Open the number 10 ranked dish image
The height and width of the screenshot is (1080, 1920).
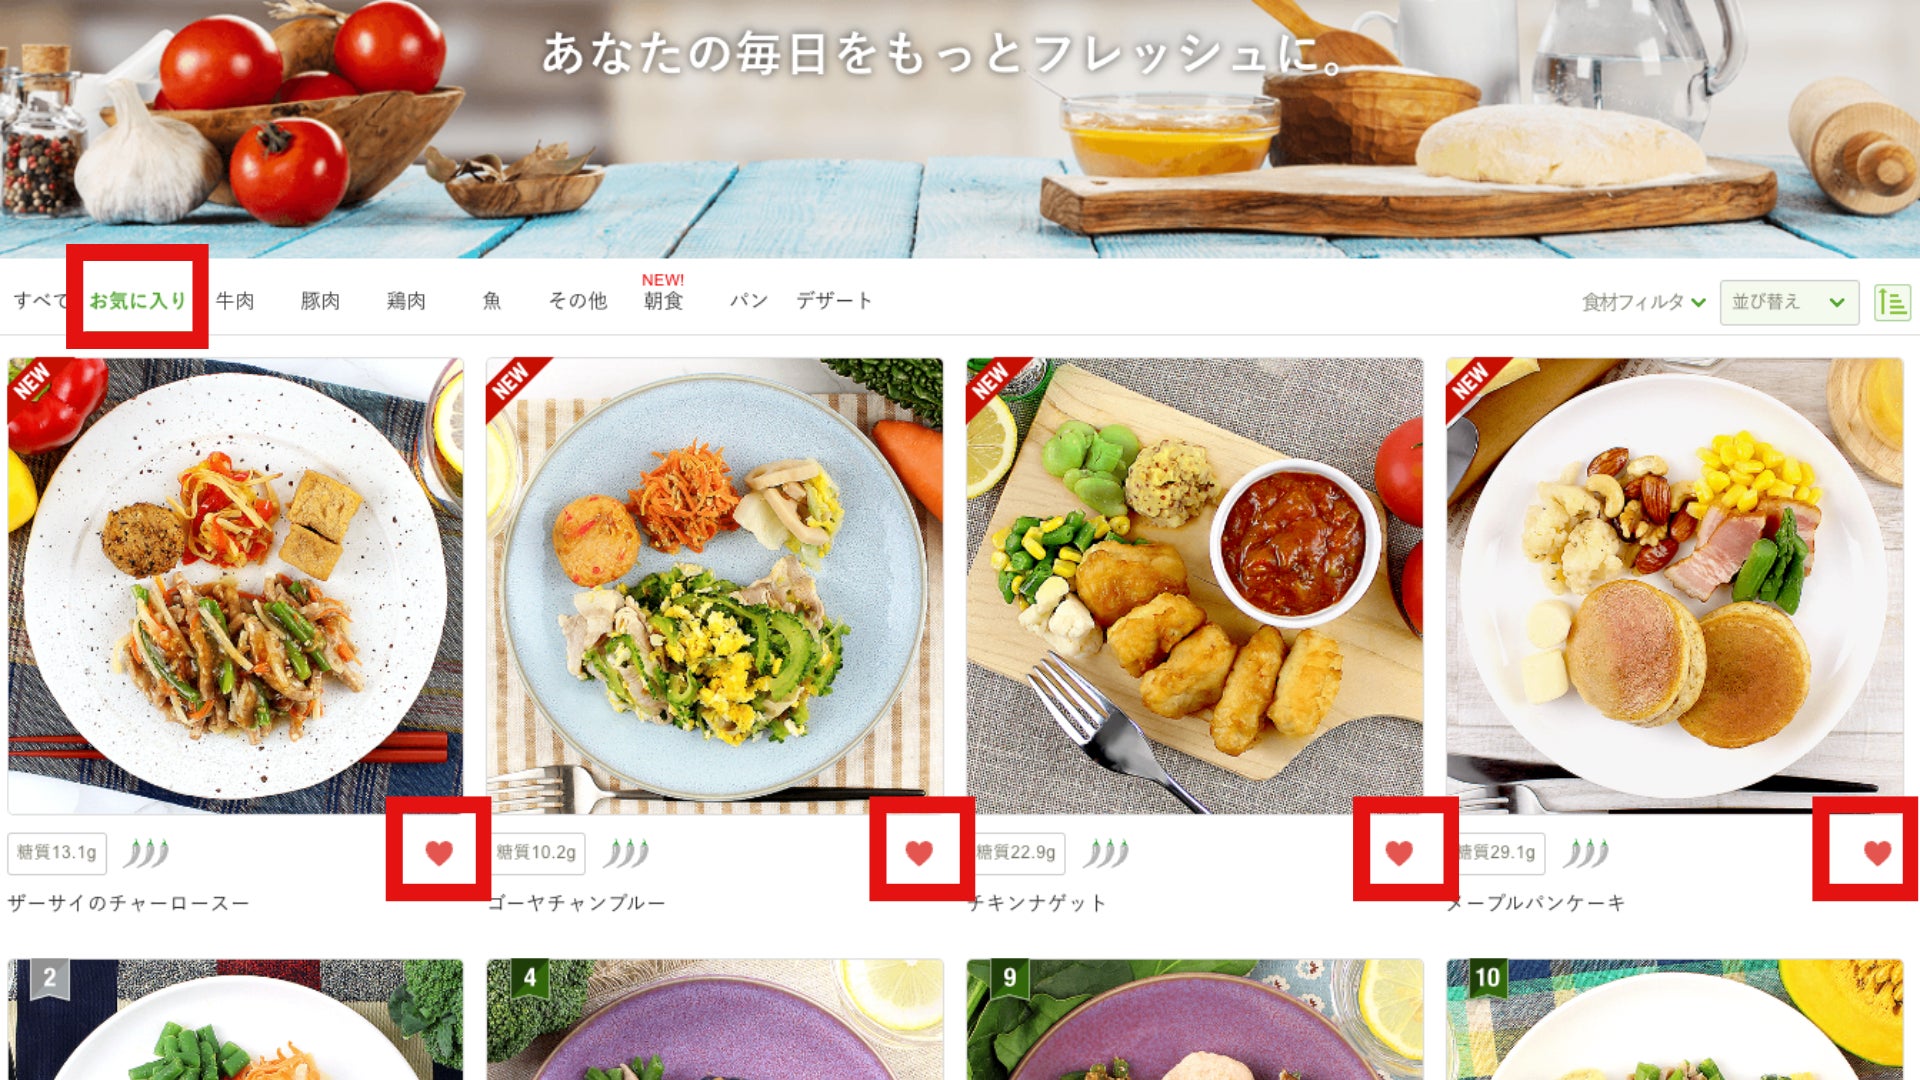[x=1675, y=1019]
